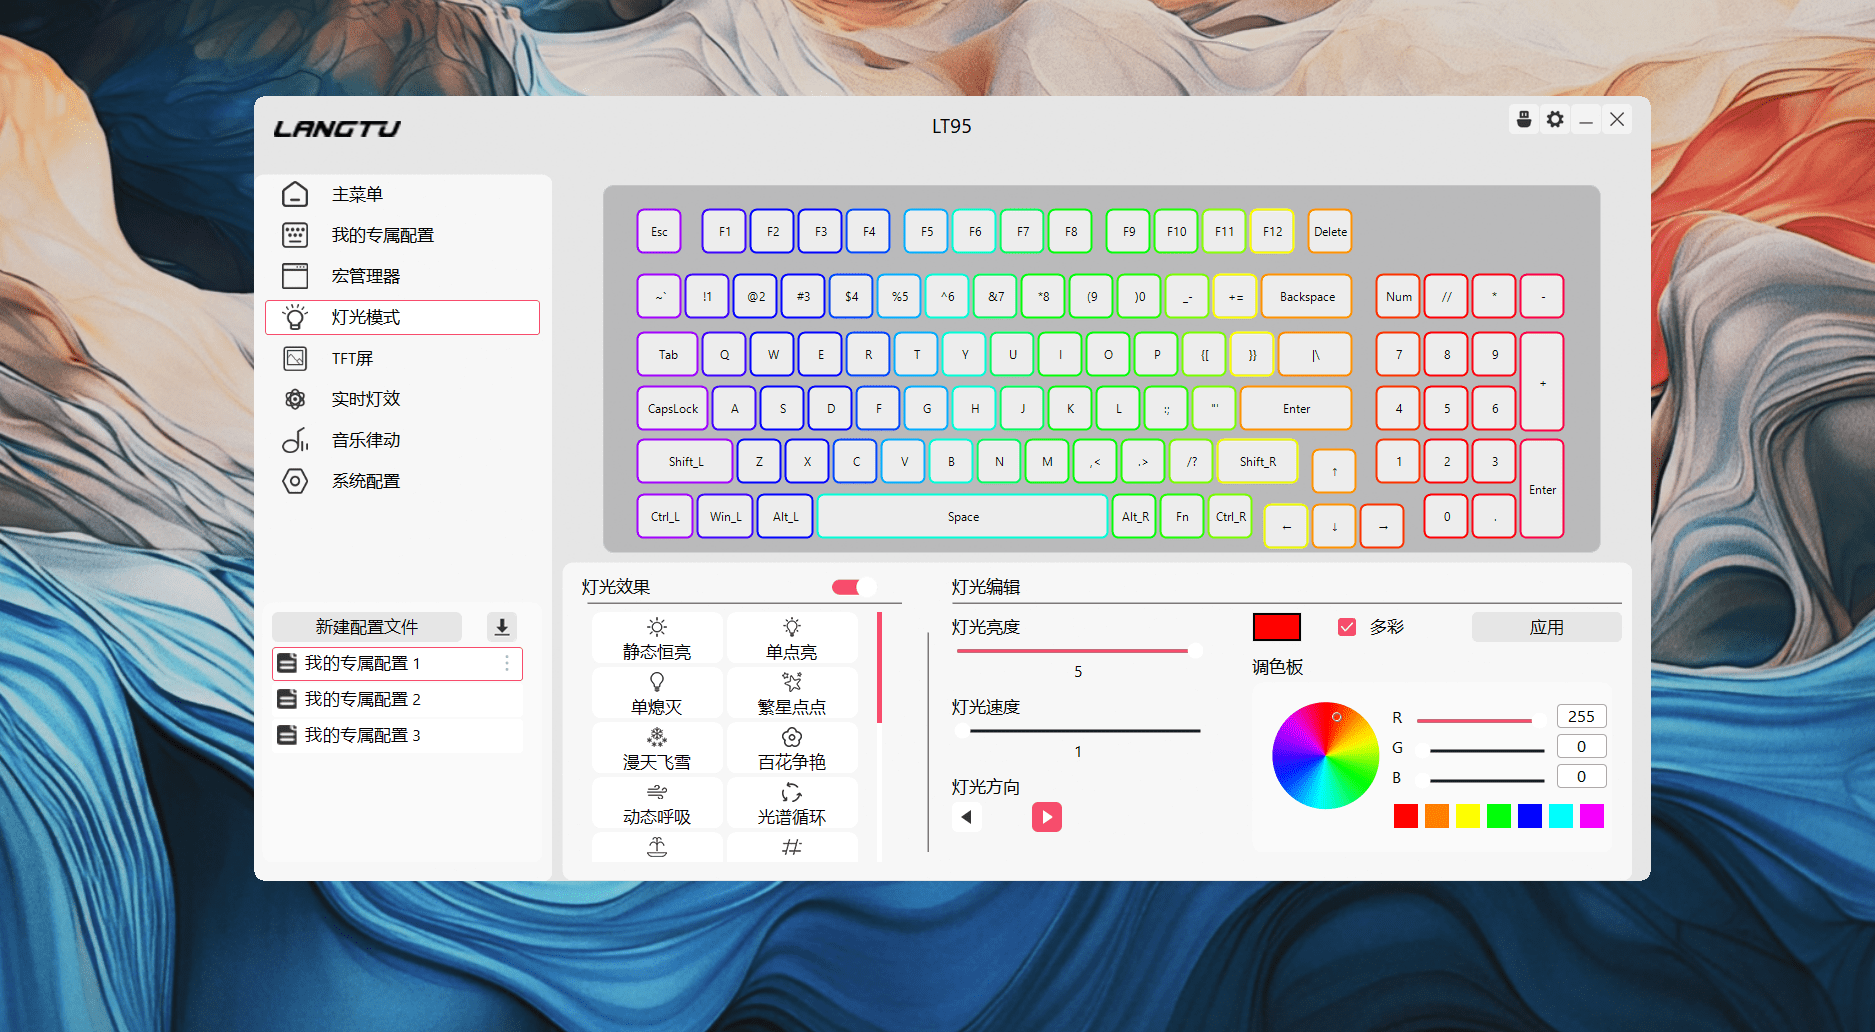Choose the 单点亮 single-key light effect
1875x1032 pixels.
point(791,639)
